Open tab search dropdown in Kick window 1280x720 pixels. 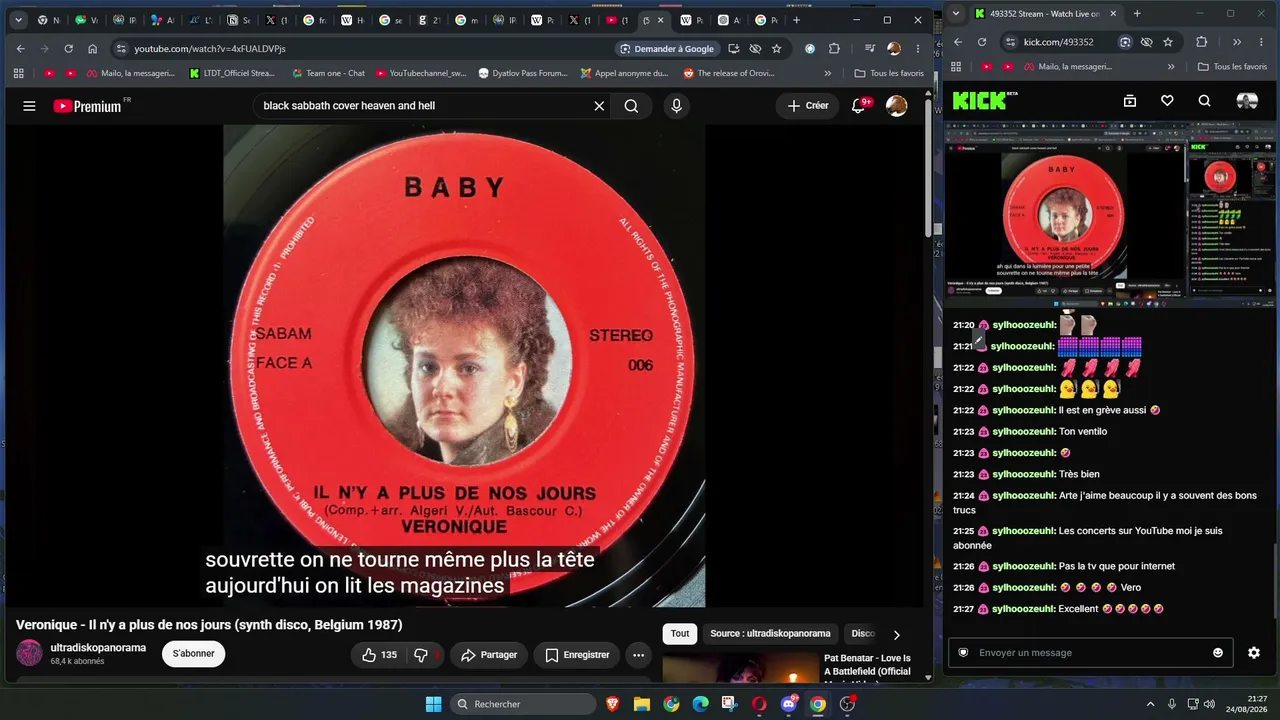click(x=956, y=14)
